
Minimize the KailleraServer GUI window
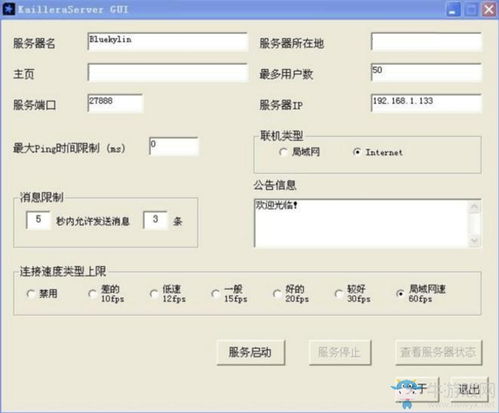[453, 9]
